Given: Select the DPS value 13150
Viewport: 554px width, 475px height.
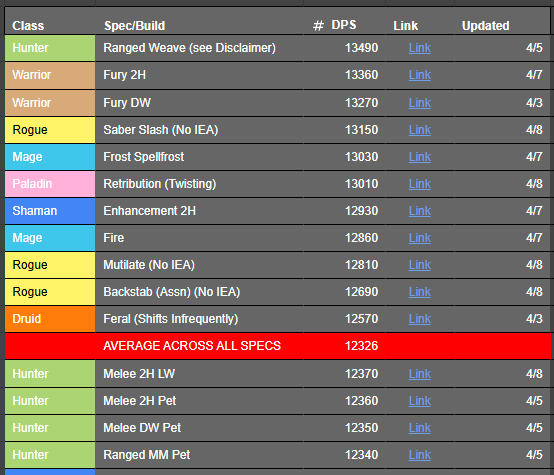Looking at the screenshot, I should point(361,130).
